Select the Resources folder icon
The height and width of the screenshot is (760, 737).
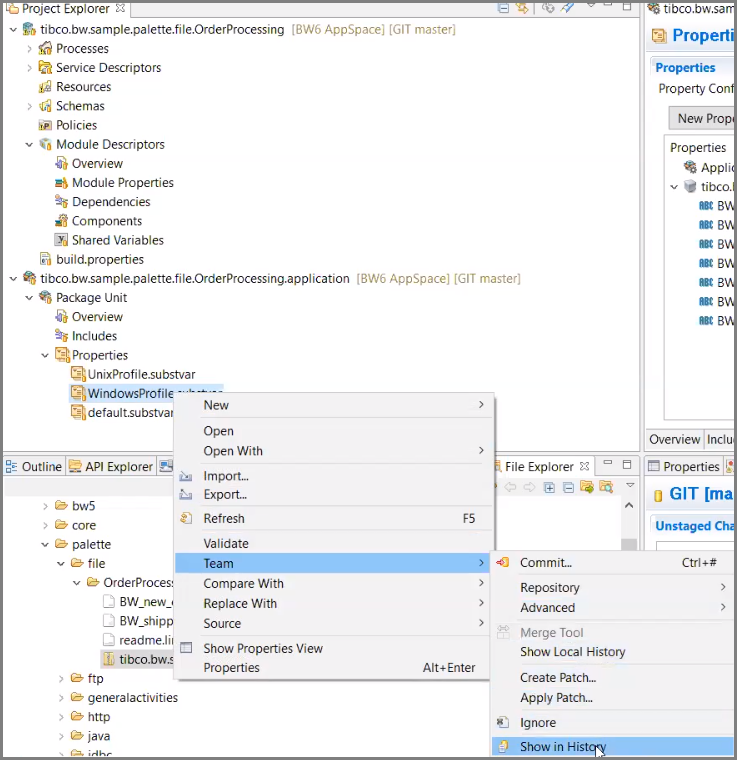pyautogui.click(x=45, y=87)
